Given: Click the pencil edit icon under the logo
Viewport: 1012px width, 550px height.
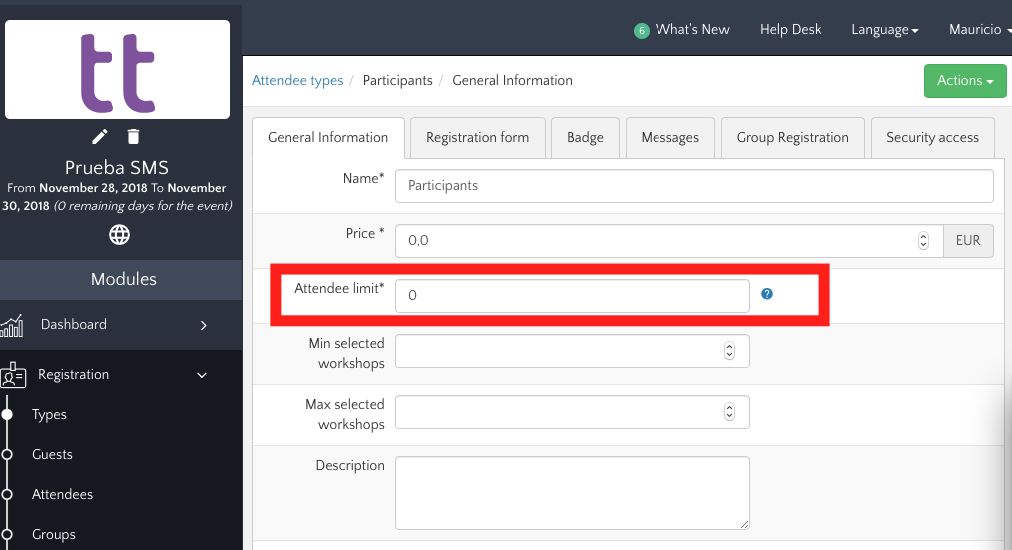Looking at the screenshot, I should click(100, 137).
